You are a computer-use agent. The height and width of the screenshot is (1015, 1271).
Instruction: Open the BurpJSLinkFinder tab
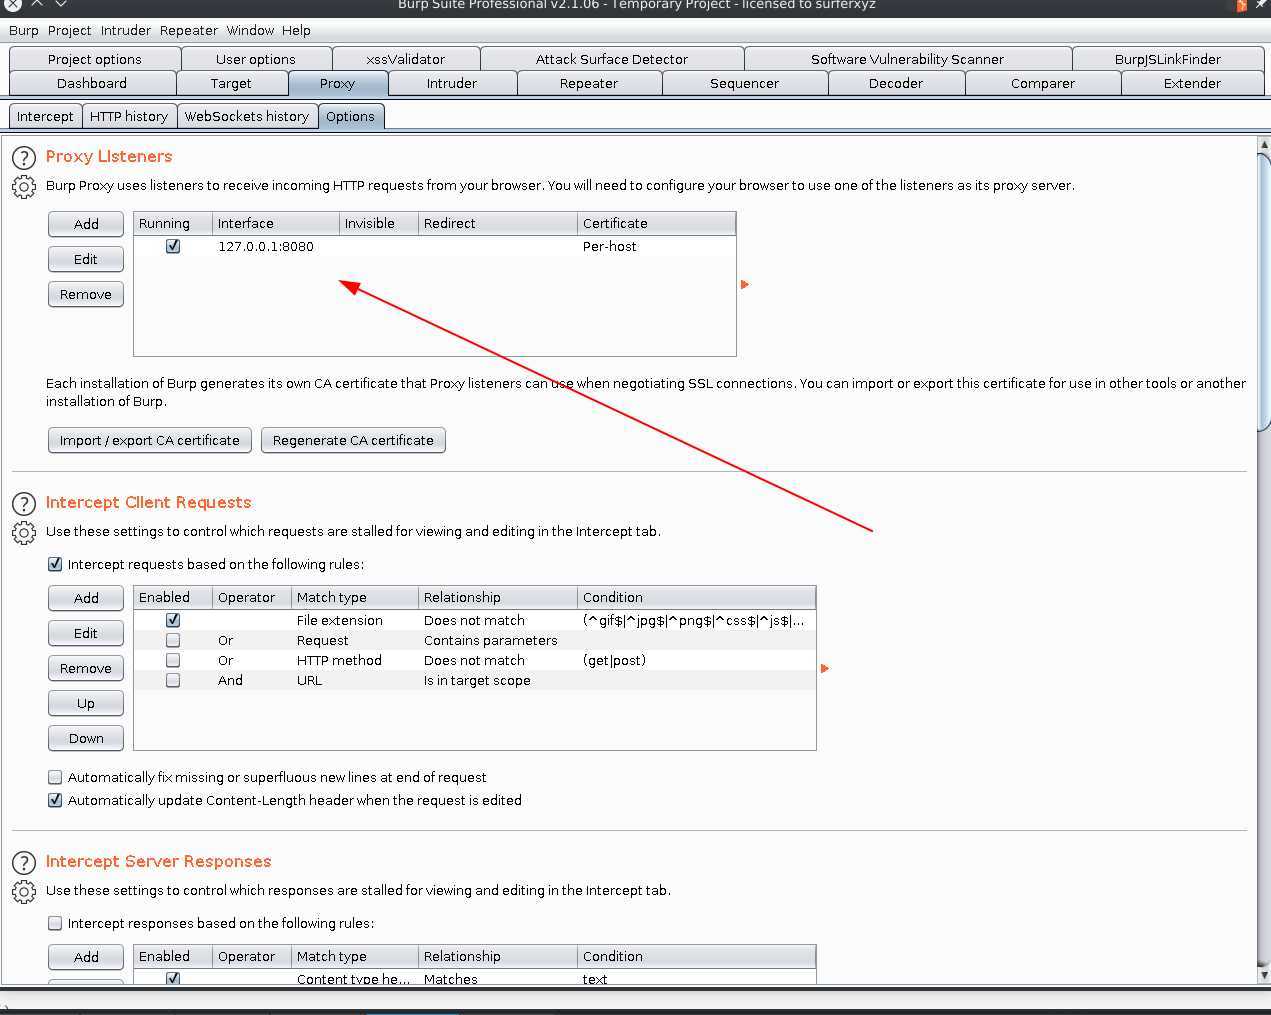1168,59
